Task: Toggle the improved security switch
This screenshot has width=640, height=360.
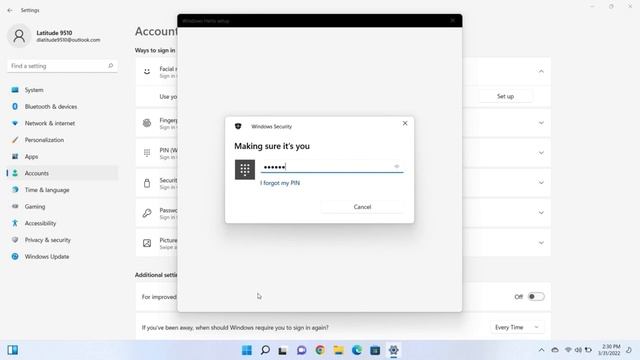Action: 536,297
